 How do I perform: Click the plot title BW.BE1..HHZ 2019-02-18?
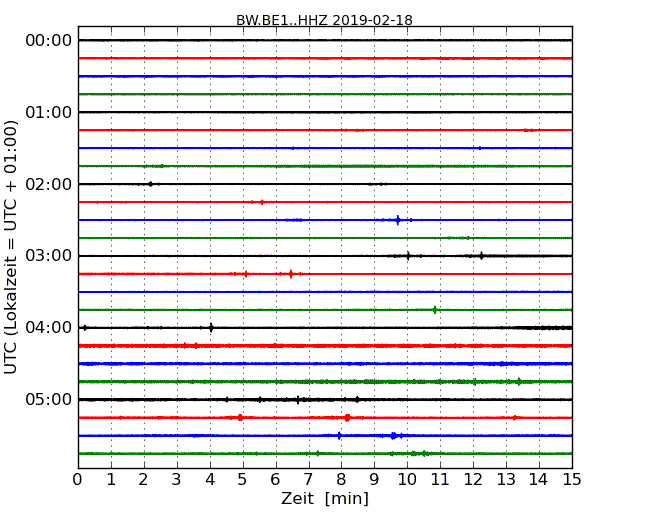click(x=324, y=20)
